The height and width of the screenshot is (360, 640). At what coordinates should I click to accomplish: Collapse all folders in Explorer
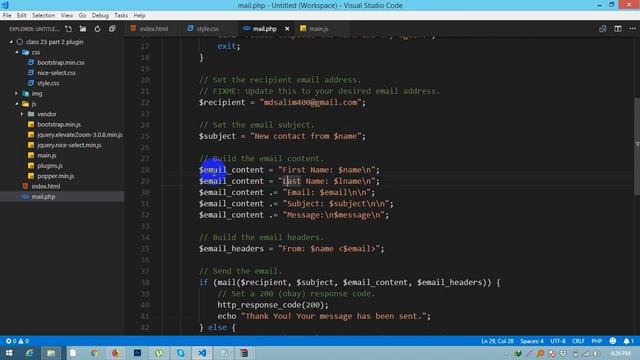coord(112,29)
